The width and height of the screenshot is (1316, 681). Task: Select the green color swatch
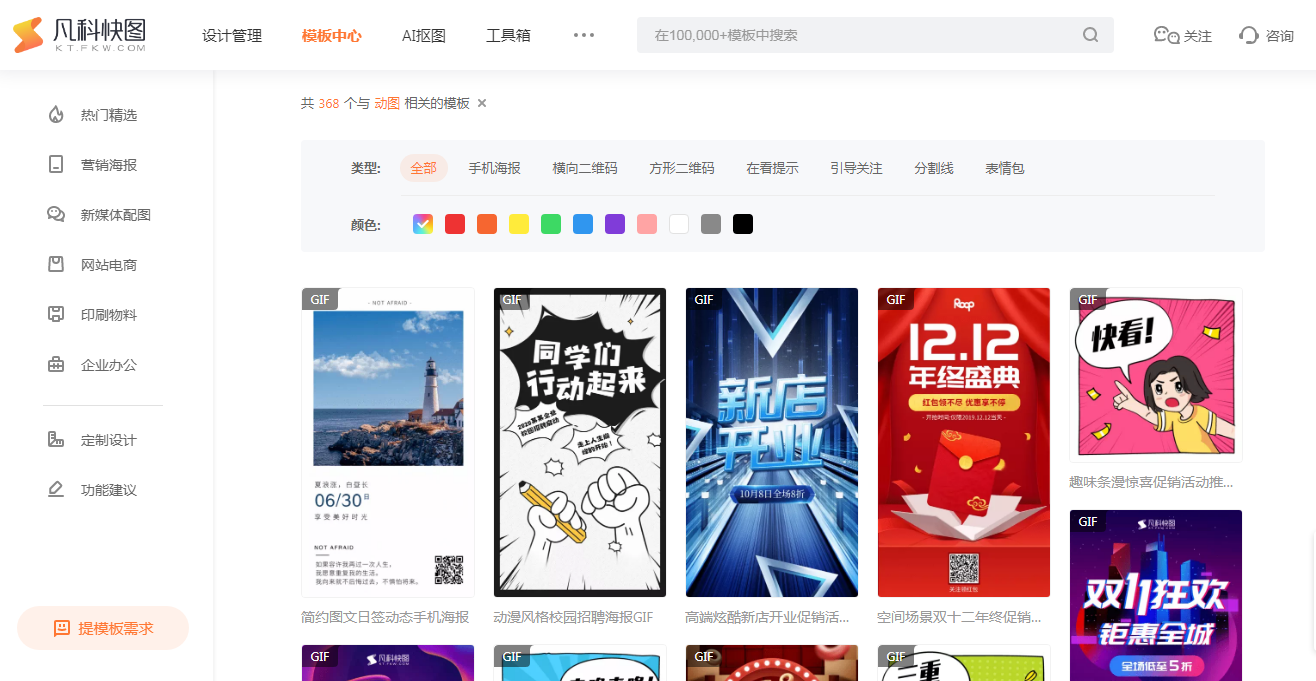[551, 224]
